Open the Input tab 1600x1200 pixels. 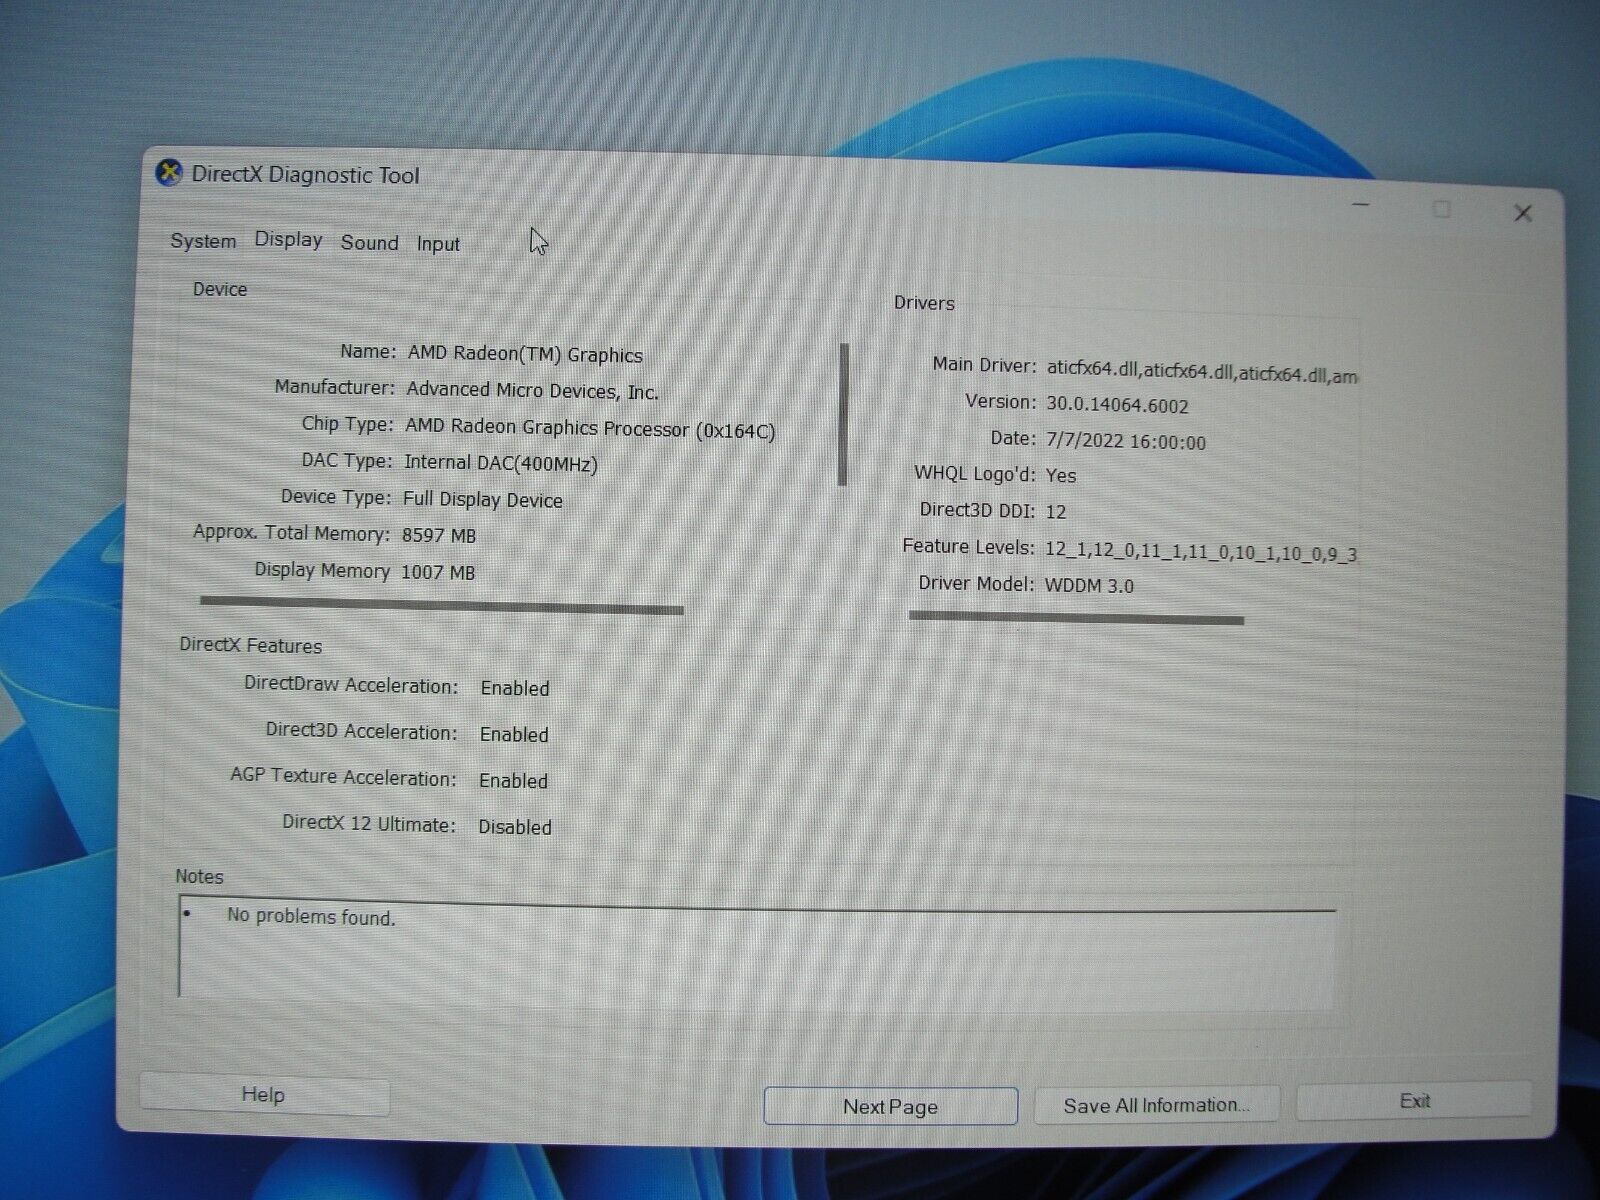click(x=438, y=244)
